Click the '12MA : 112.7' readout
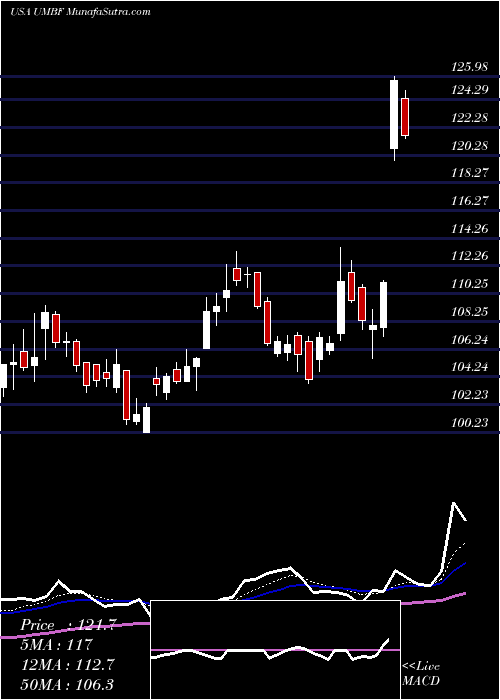Screen dimensions: 500x700 (x=67, y=665)
